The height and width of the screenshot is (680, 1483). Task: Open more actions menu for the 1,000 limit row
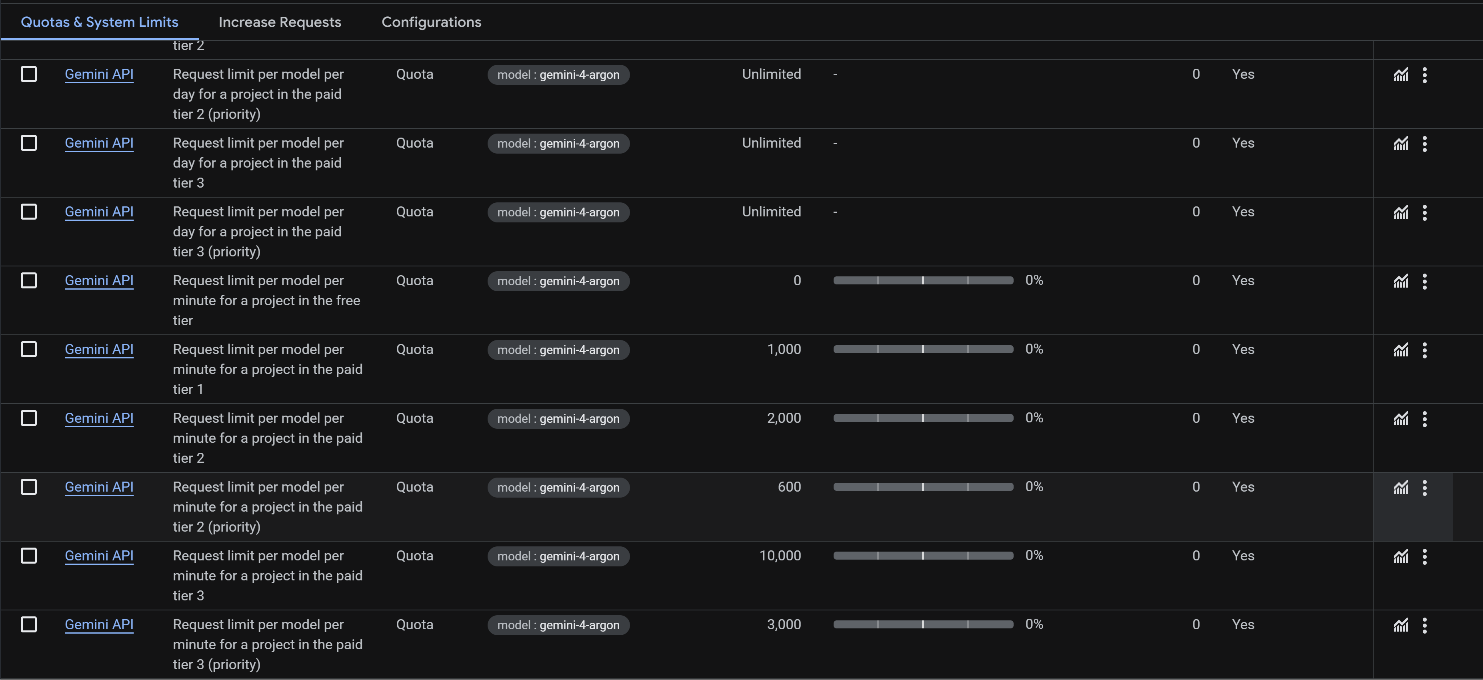(x=1425, y=350)
